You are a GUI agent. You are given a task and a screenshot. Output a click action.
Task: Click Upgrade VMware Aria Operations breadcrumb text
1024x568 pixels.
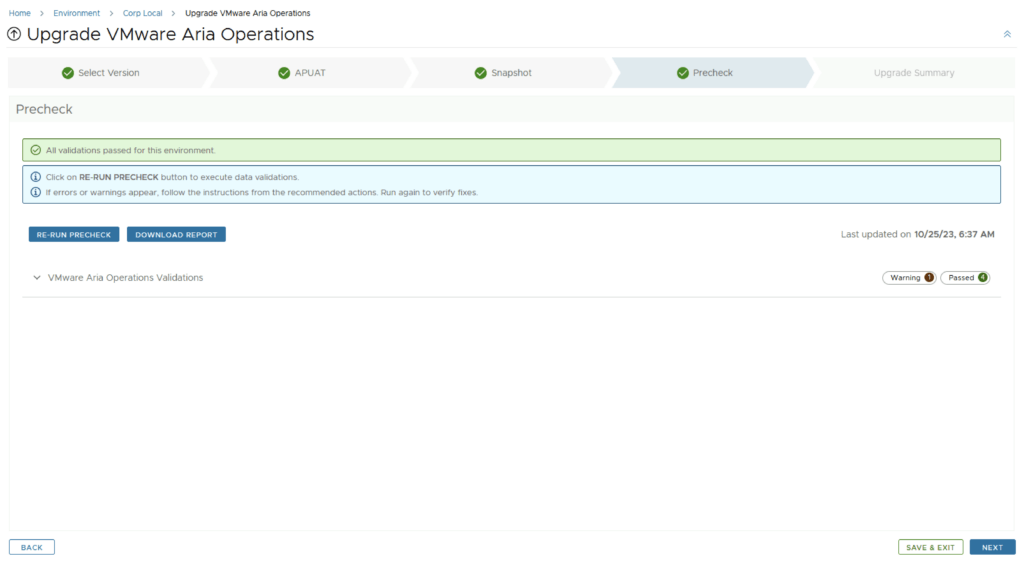click(x=248, y=13)
